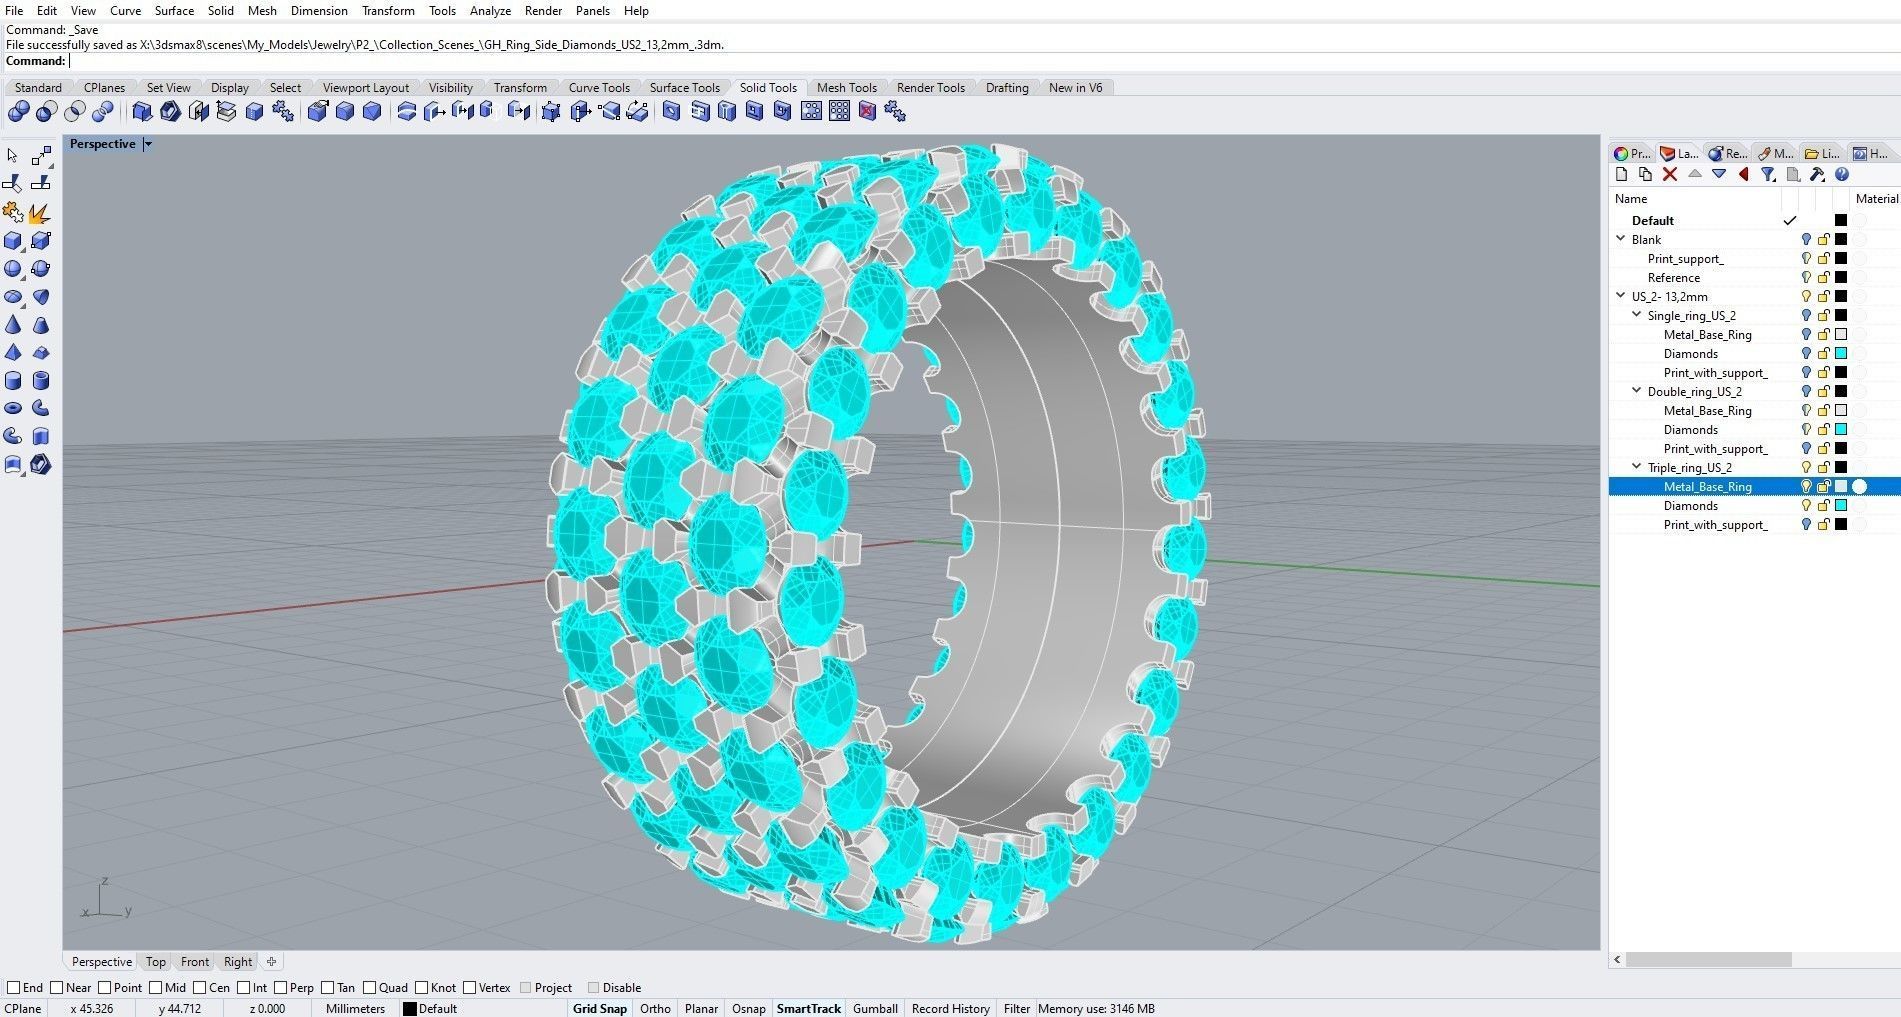Click the Explode icon in sidebar
This screenshot has width=1901, height=1017.
tap(41, 213)
